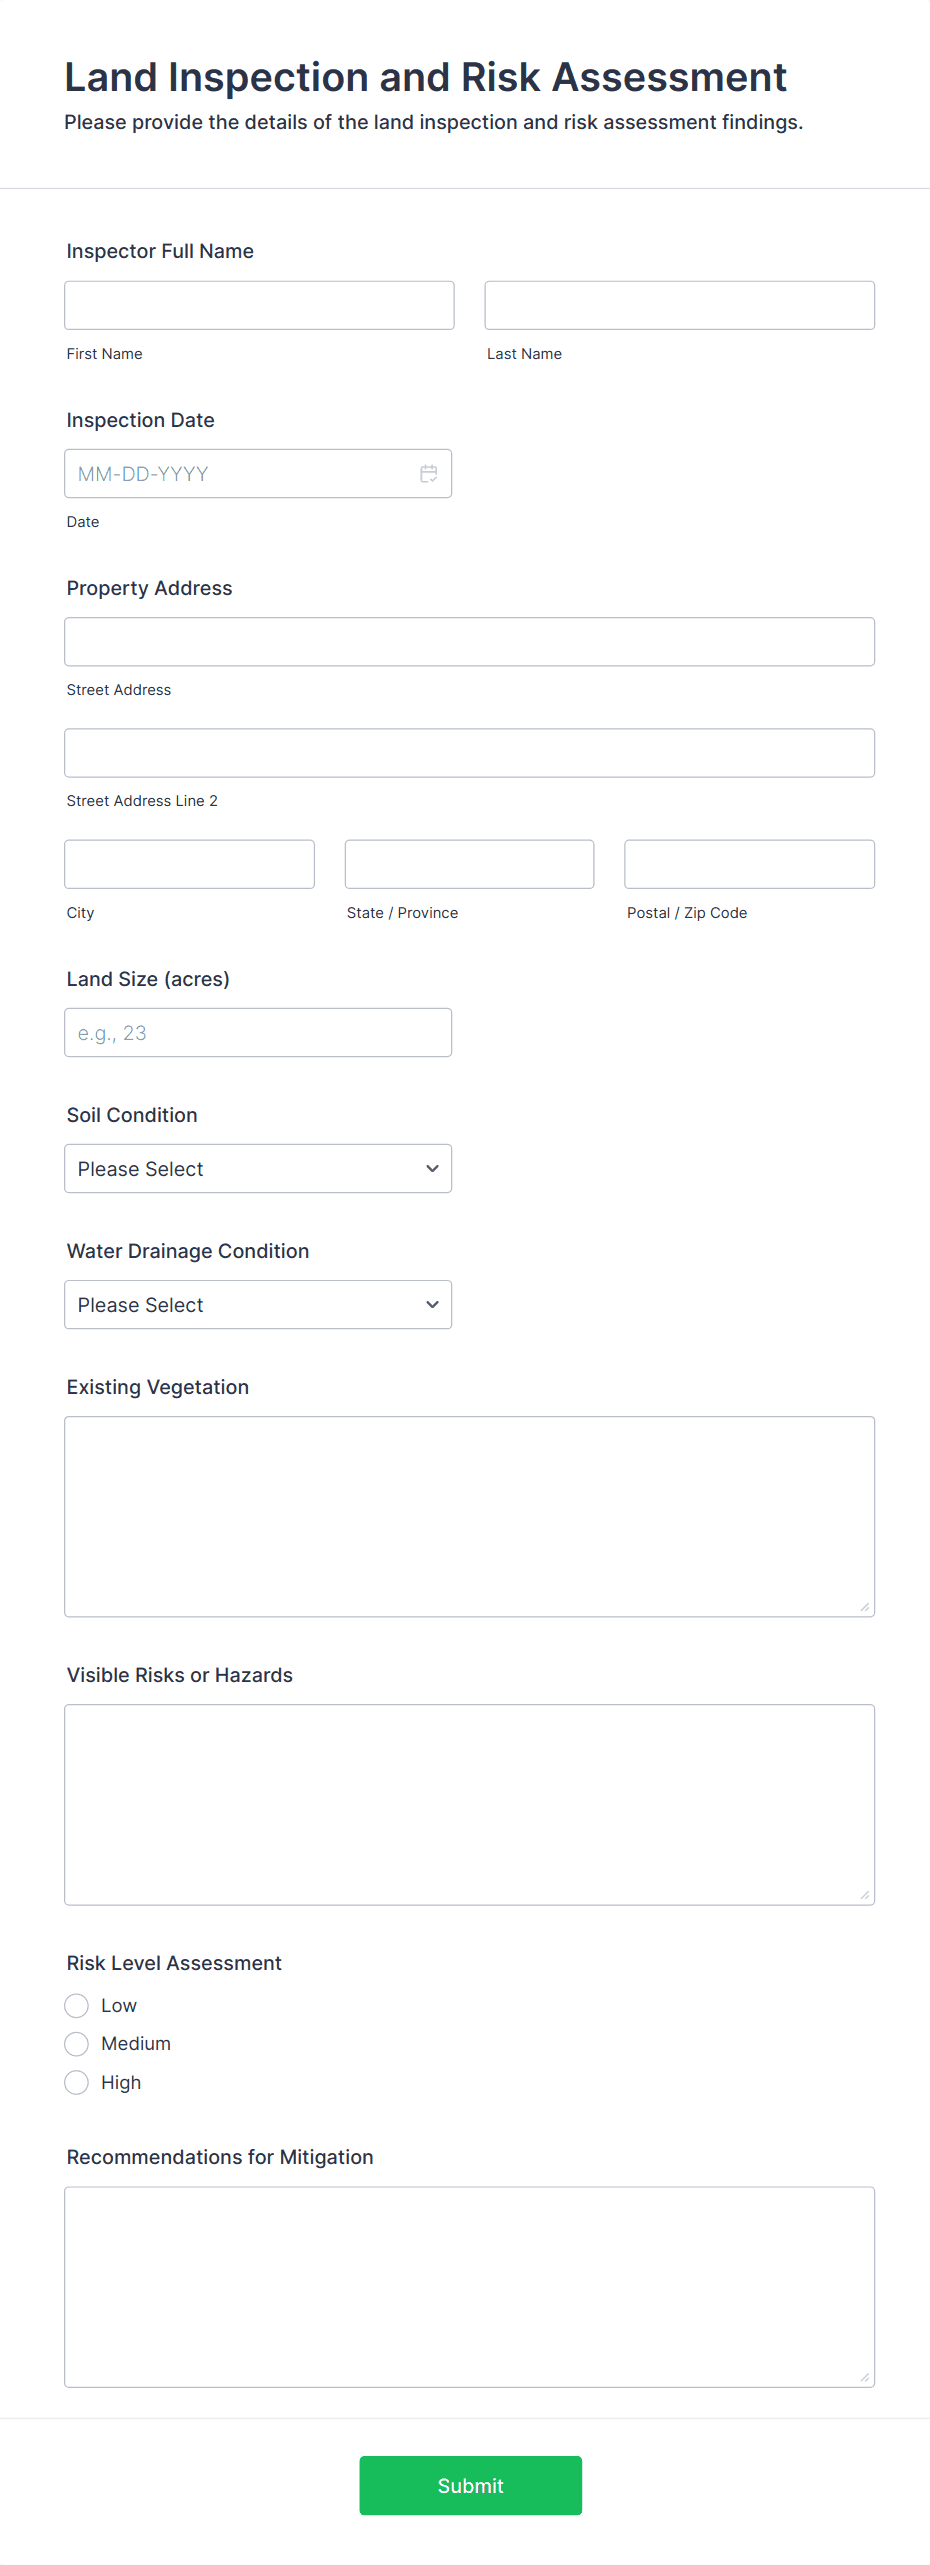Click the Water Drainage Condition dropdown arrow
Viewport: 930px width, 2565px height.
click(x=432, y=1305)
